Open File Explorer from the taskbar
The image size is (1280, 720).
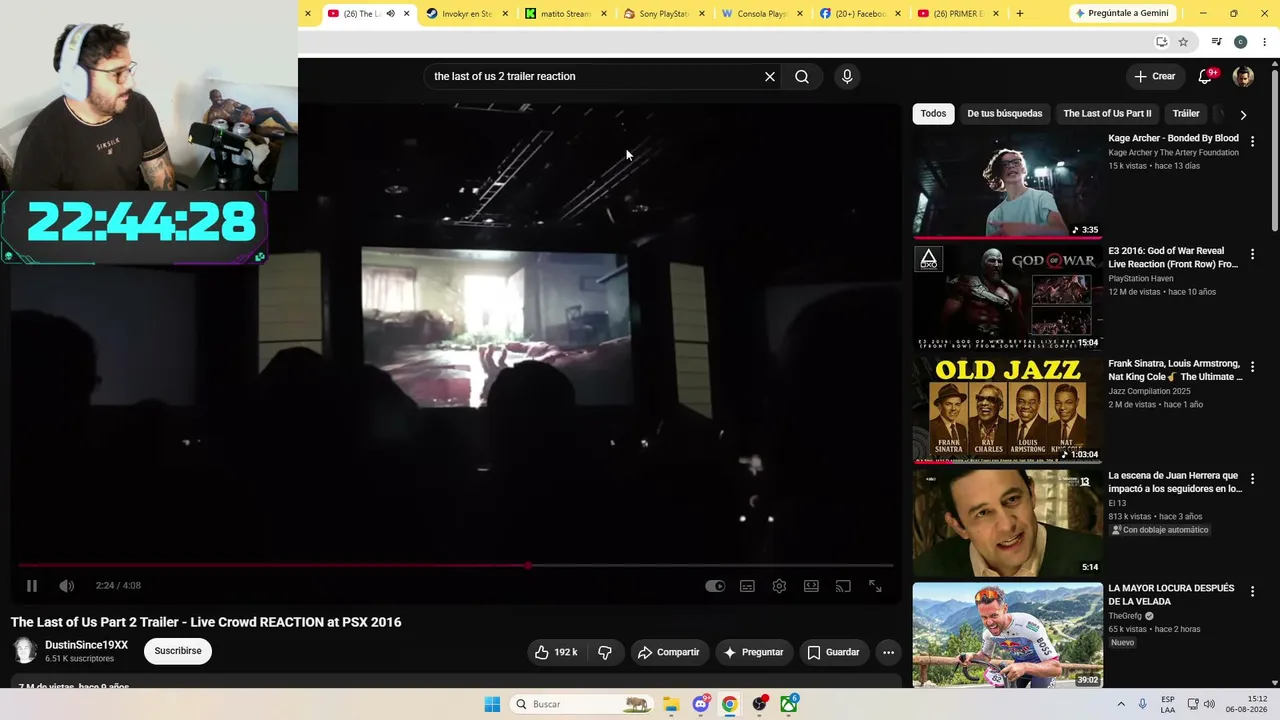671,704
